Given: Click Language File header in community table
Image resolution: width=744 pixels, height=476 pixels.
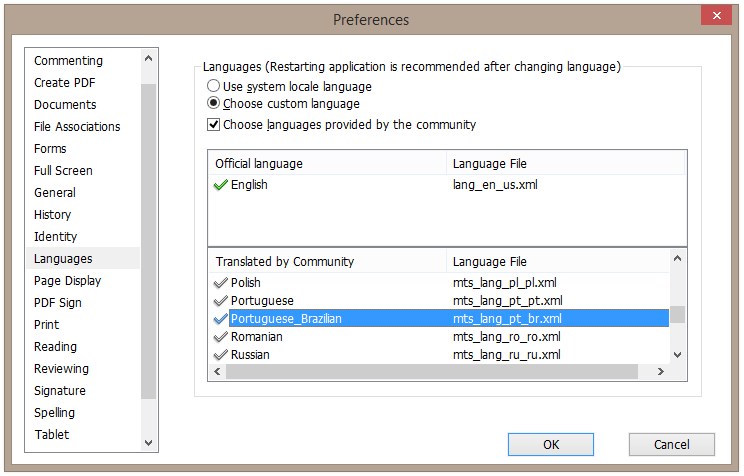Looking at the screenshot, I should click(x=558, y=261).
